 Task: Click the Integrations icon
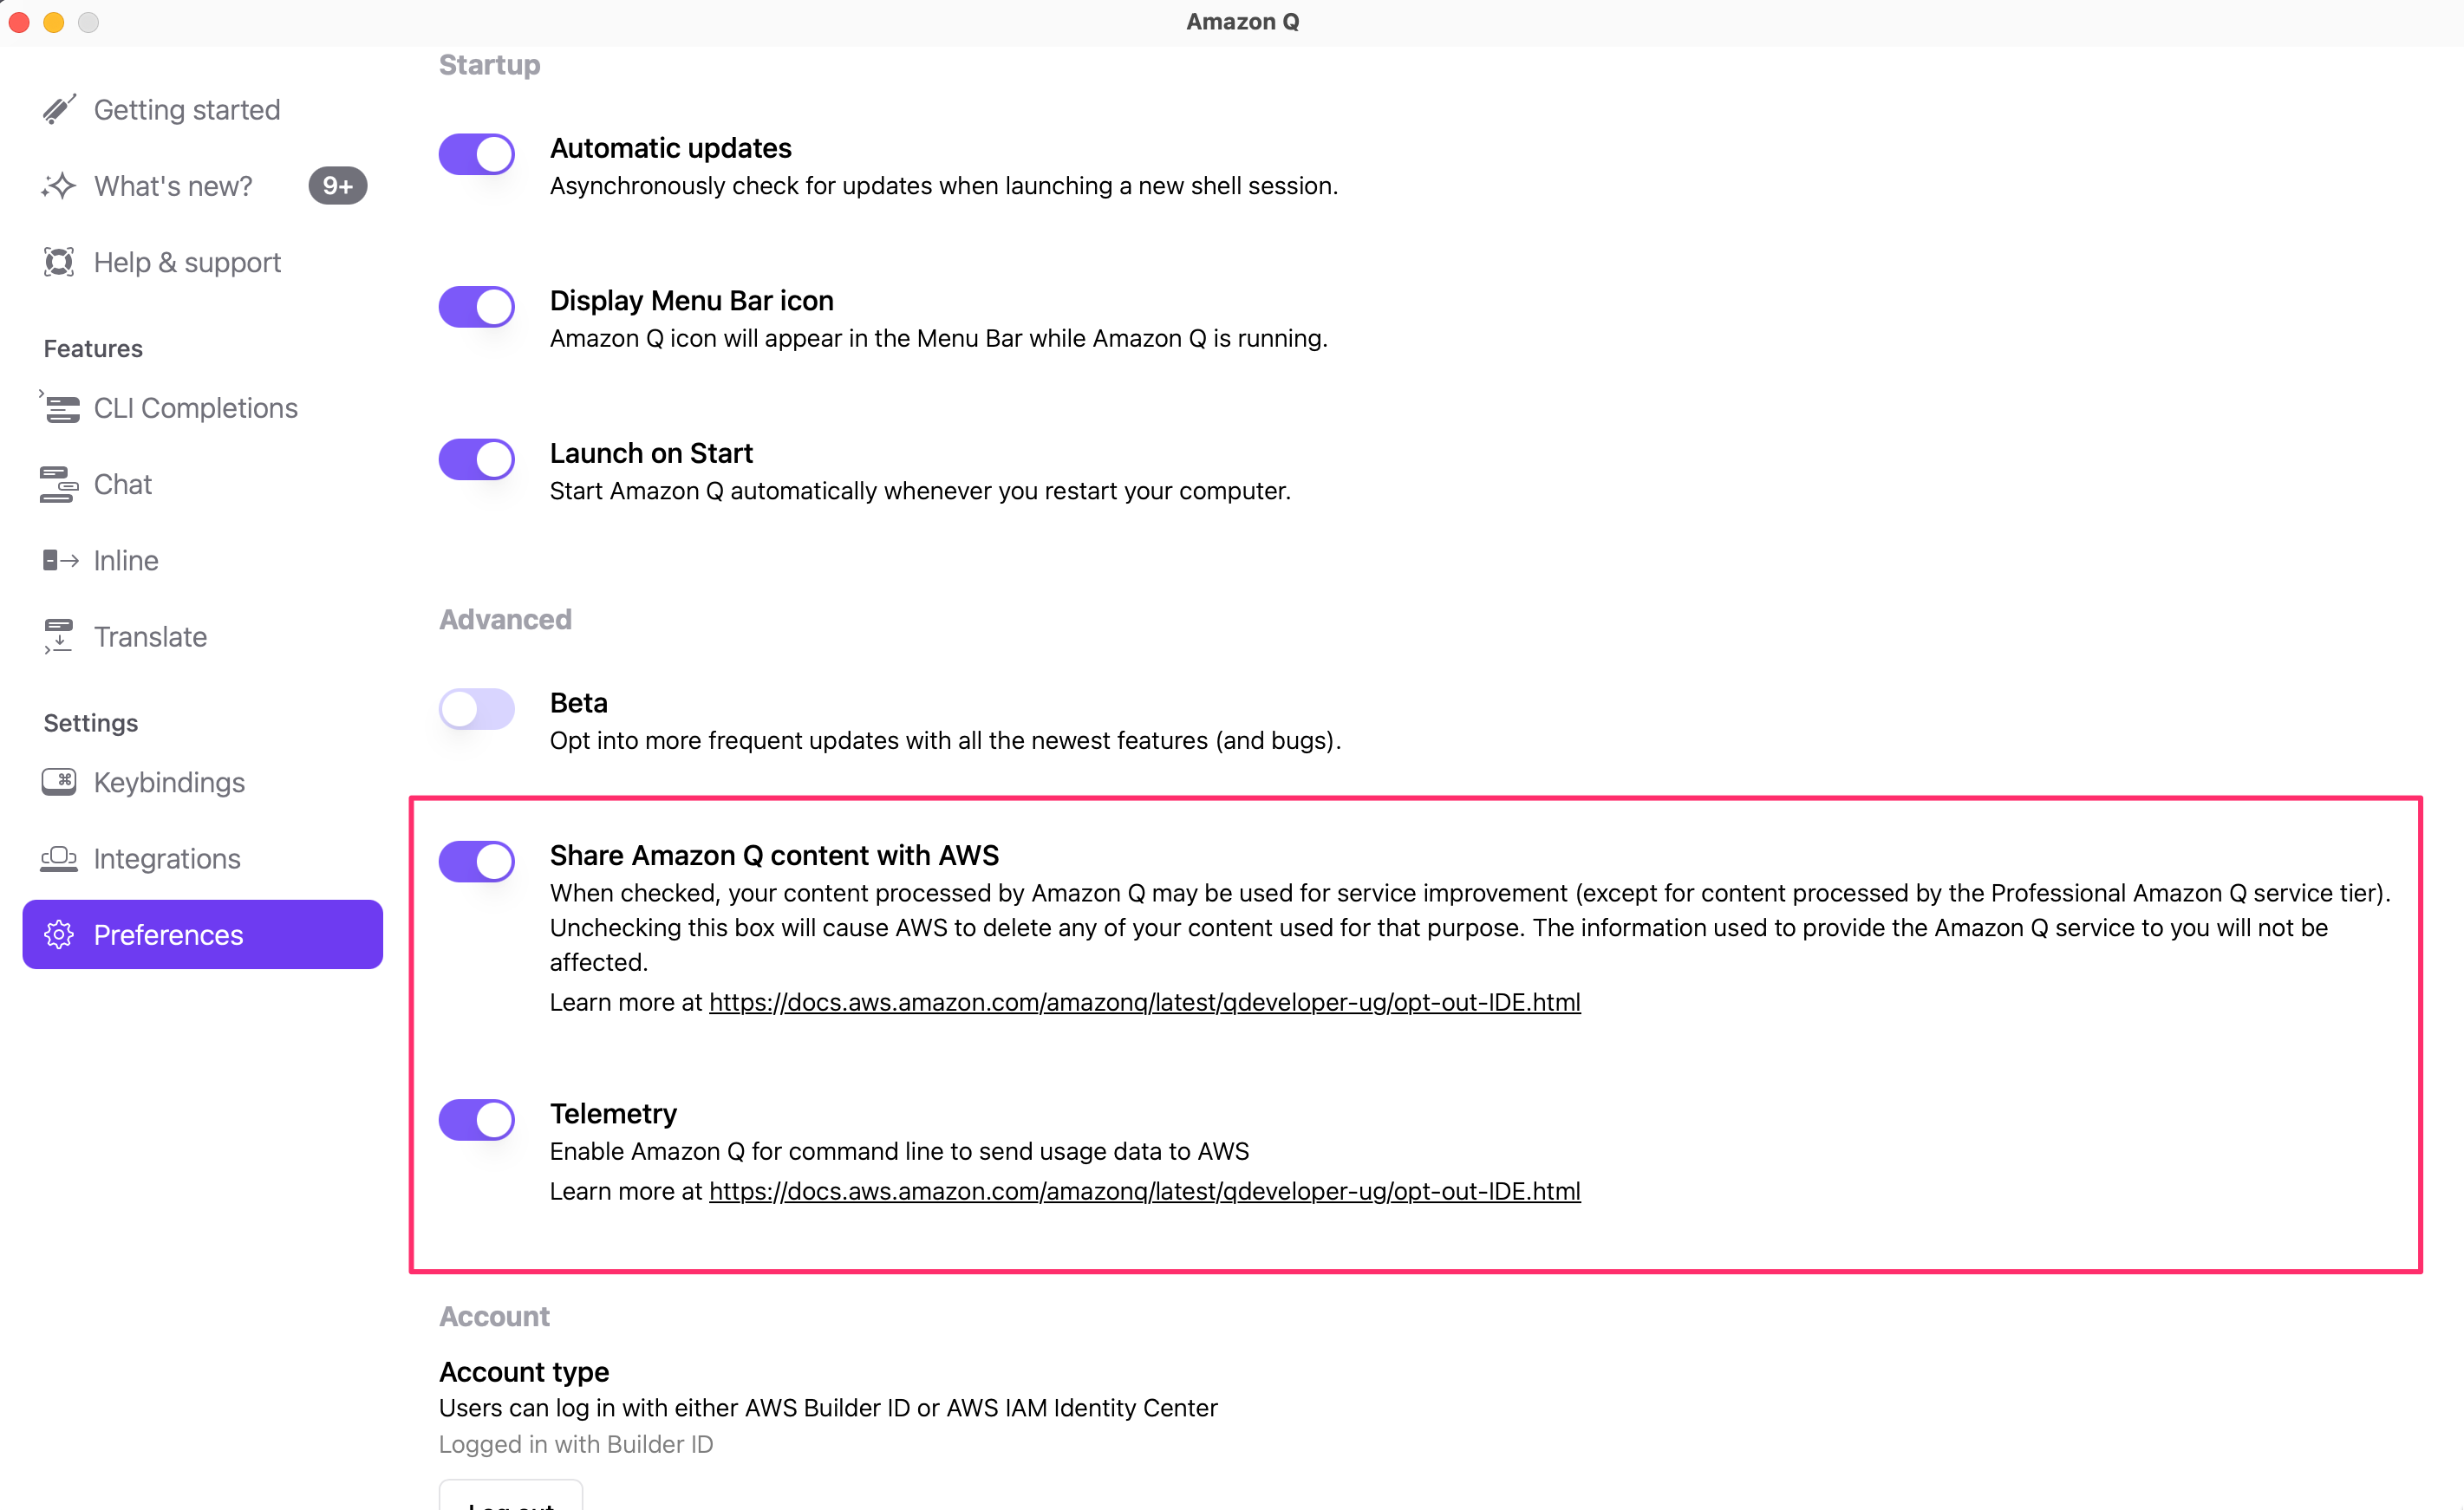[59, 858]
